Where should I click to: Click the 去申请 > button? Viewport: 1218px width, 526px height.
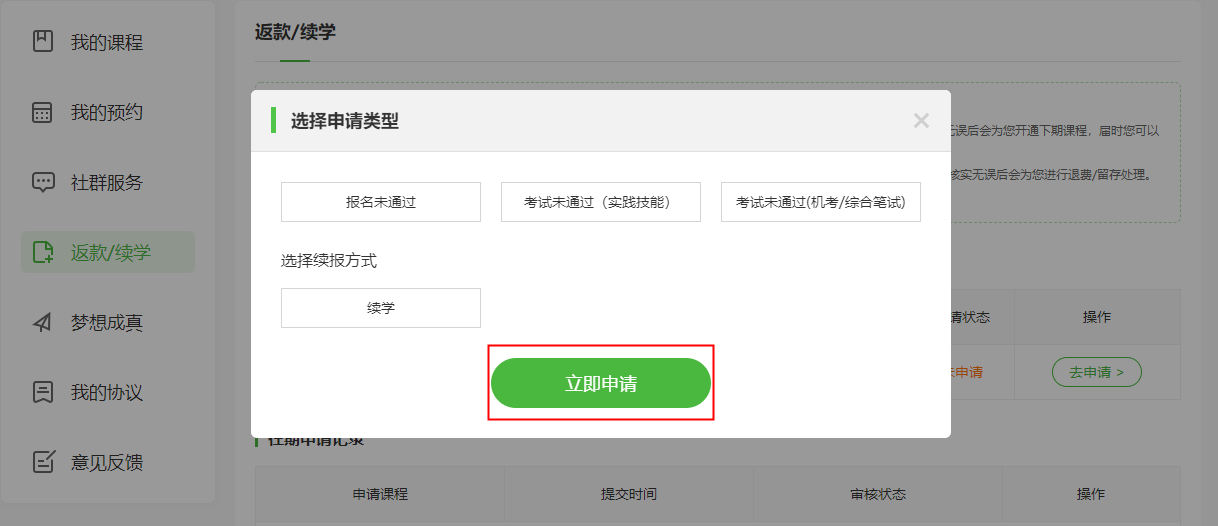1096,372
